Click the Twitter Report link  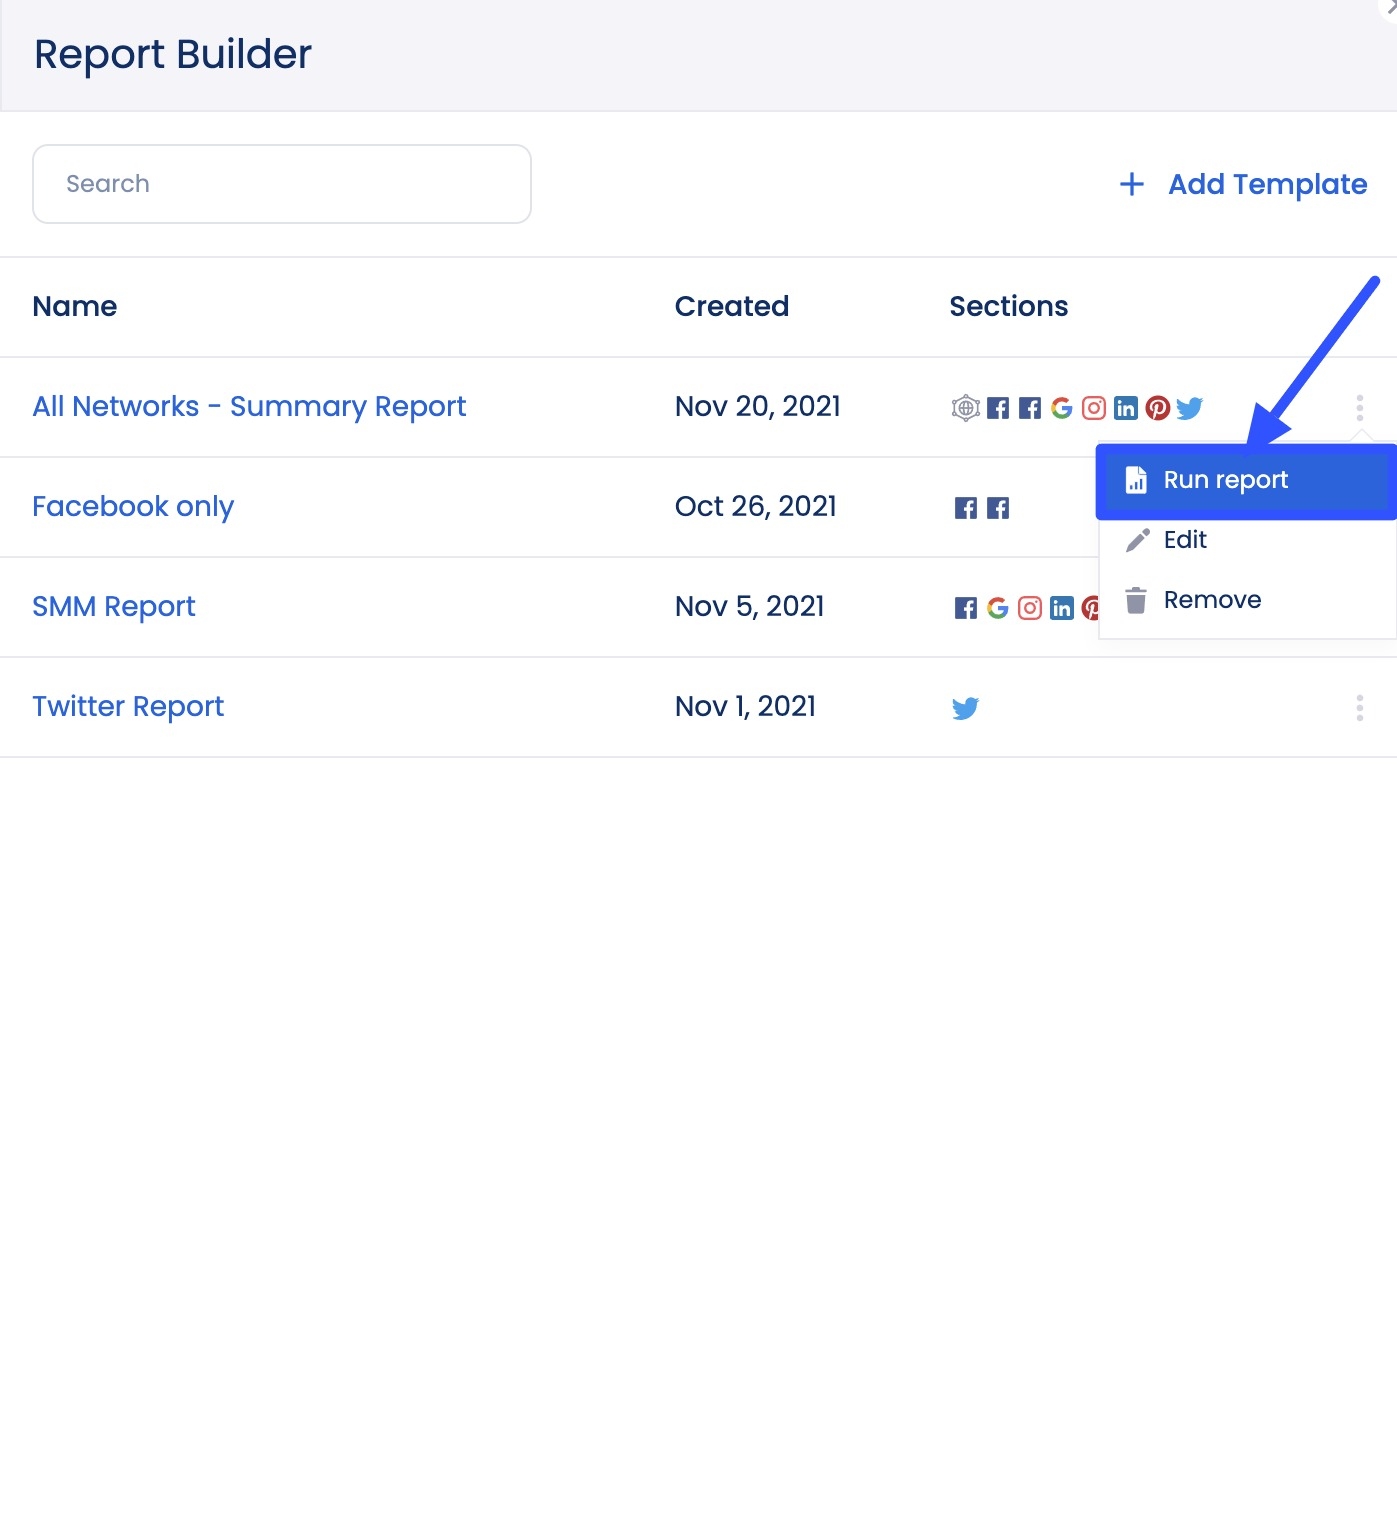coord(128,707)
